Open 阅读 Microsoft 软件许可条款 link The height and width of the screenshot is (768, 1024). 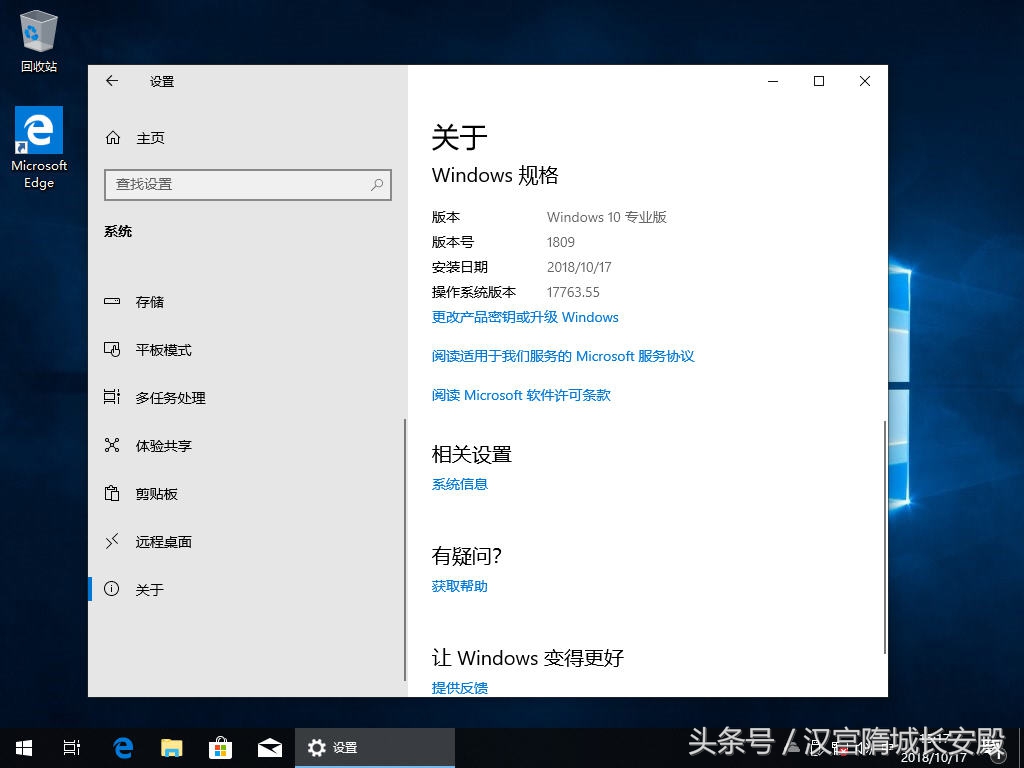[521, 395]
